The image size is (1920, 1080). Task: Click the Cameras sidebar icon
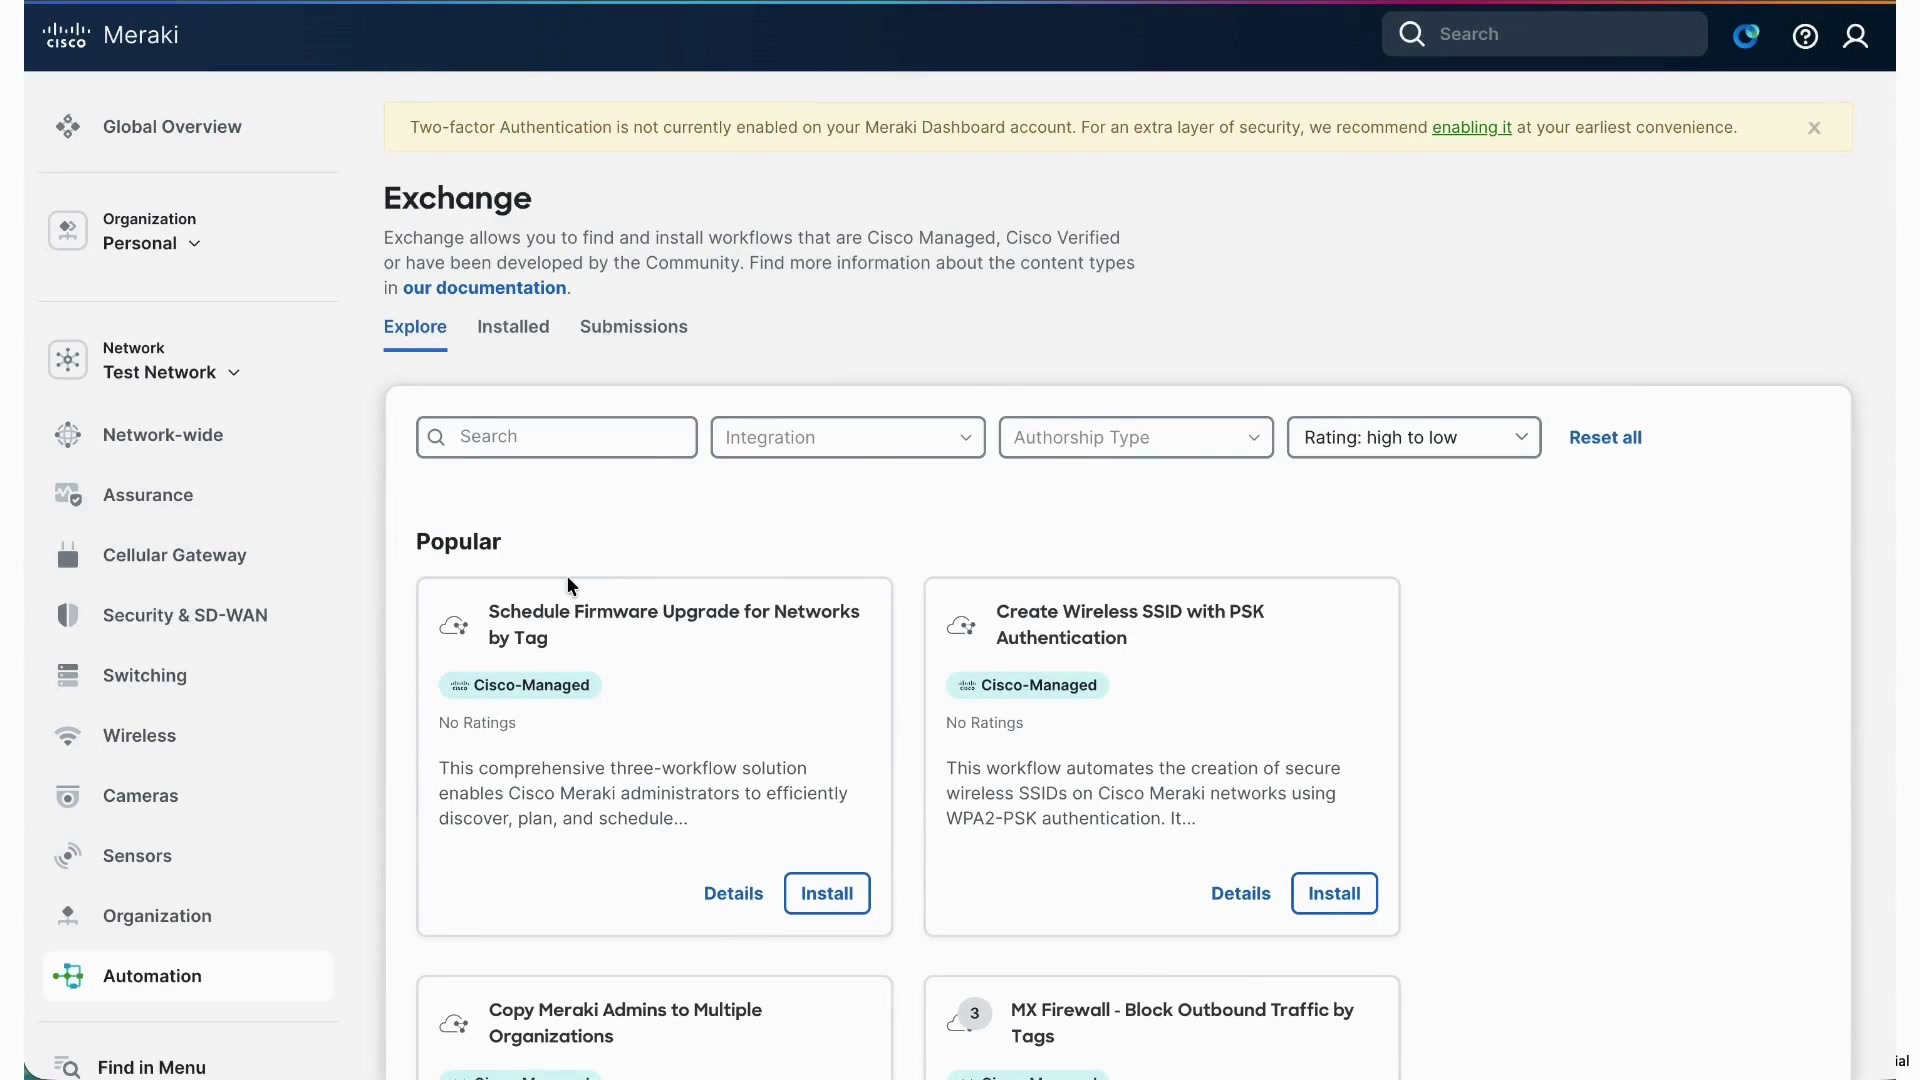click(68, 796)
